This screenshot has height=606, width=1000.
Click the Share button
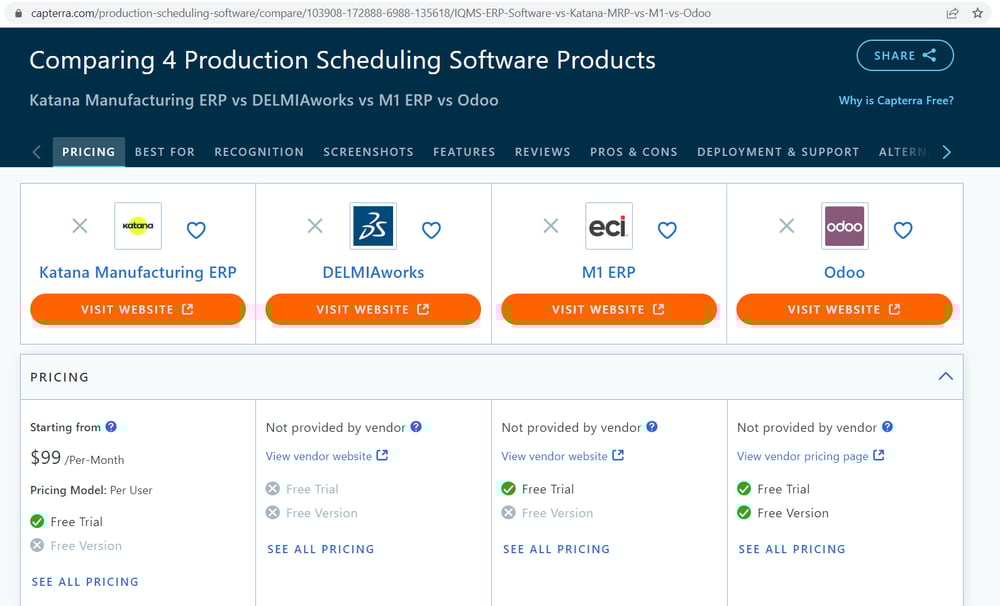pyautogui.click(x=904, y=56)
